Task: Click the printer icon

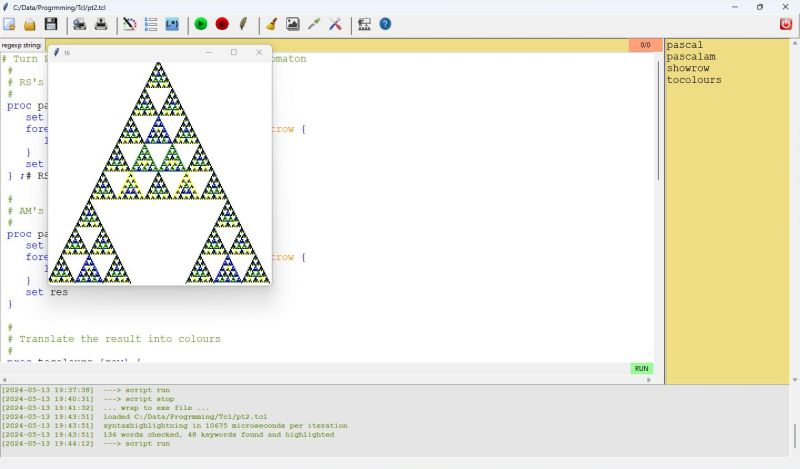Action: tap(101, 24)
